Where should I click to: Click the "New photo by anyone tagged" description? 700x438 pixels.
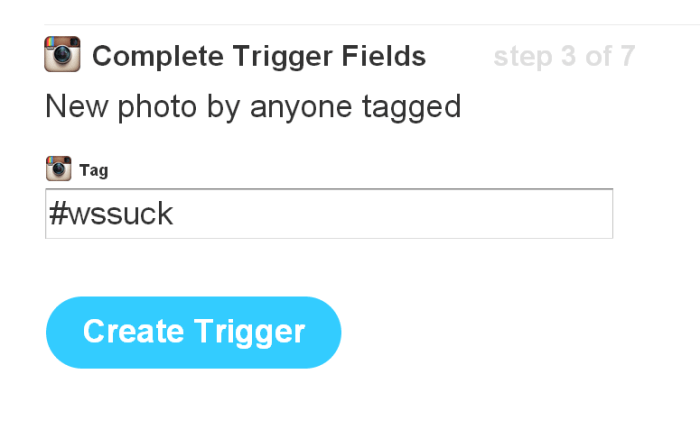tap(253, 106)
